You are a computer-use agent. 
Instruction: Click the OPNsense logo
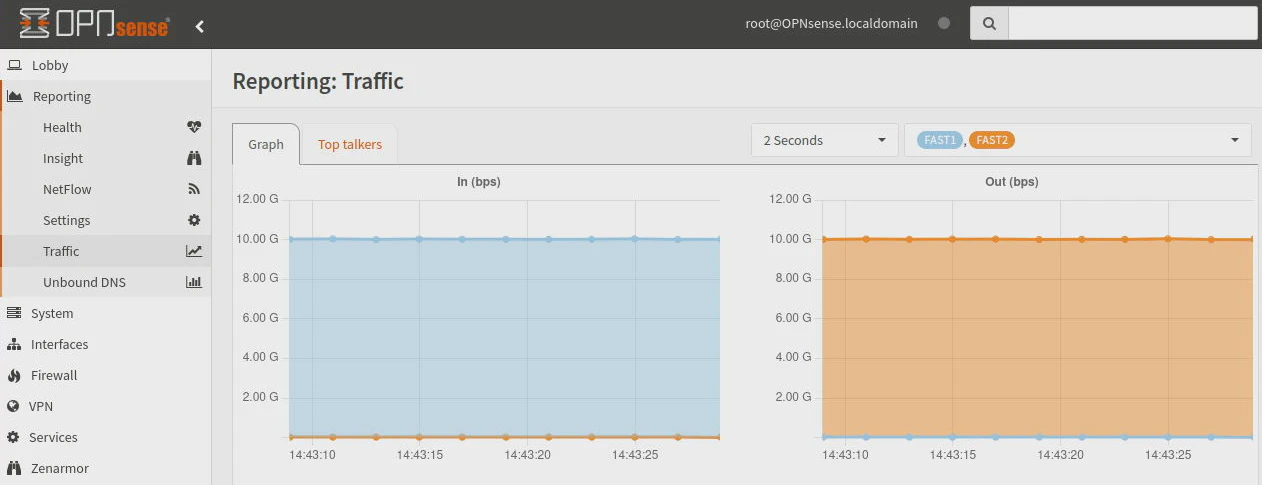pyautogui.click(x=94, y=25)
